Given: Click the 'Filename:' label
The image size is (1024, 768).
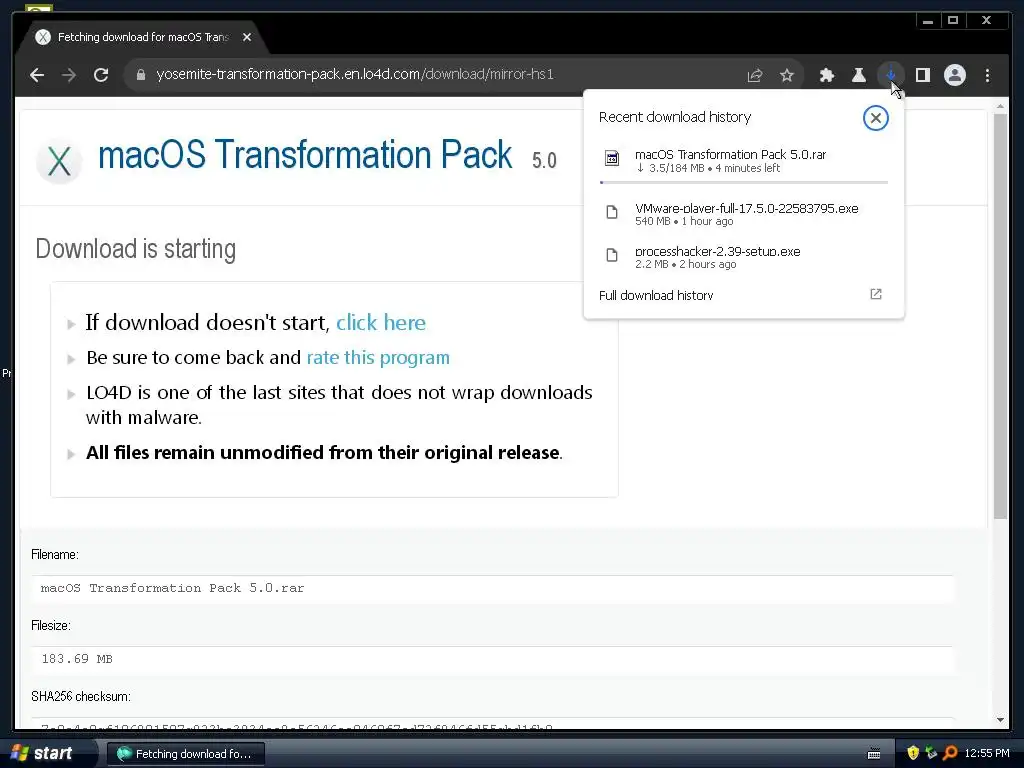Looking at the screenshot, I should point(55,554).
